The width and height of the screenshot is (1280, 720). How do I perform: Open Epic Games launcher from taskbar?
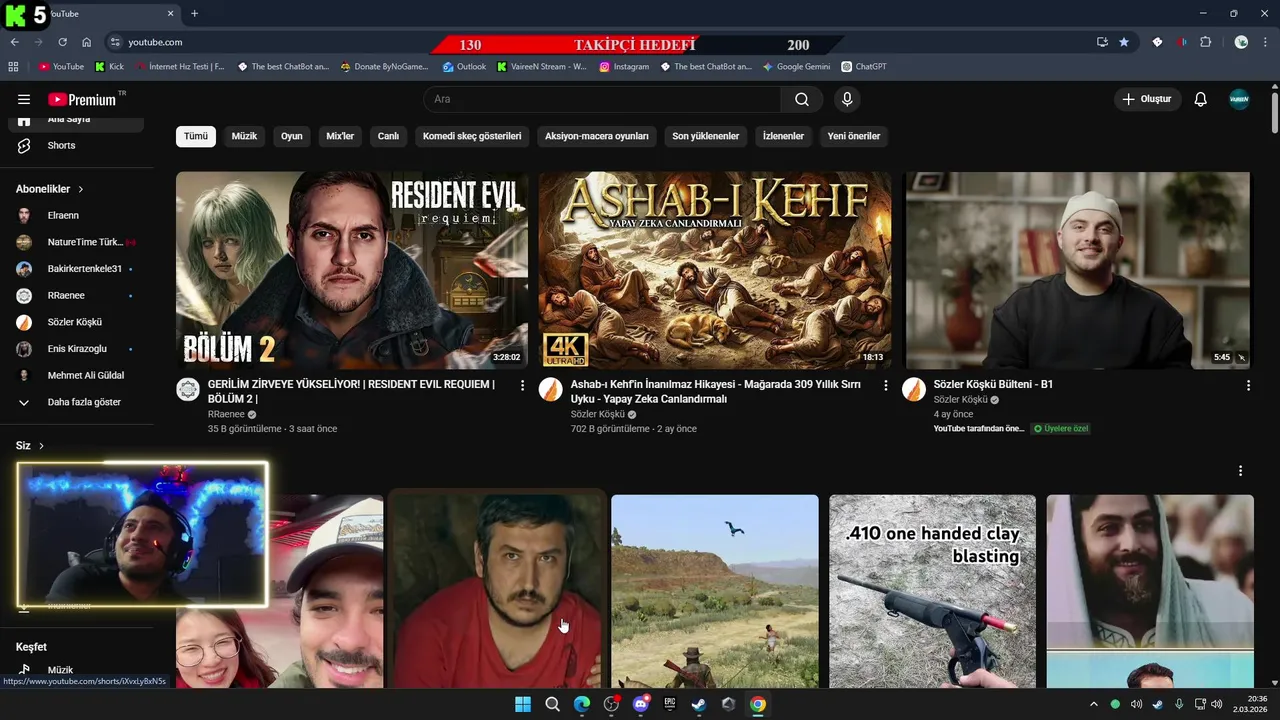(670, 704)
